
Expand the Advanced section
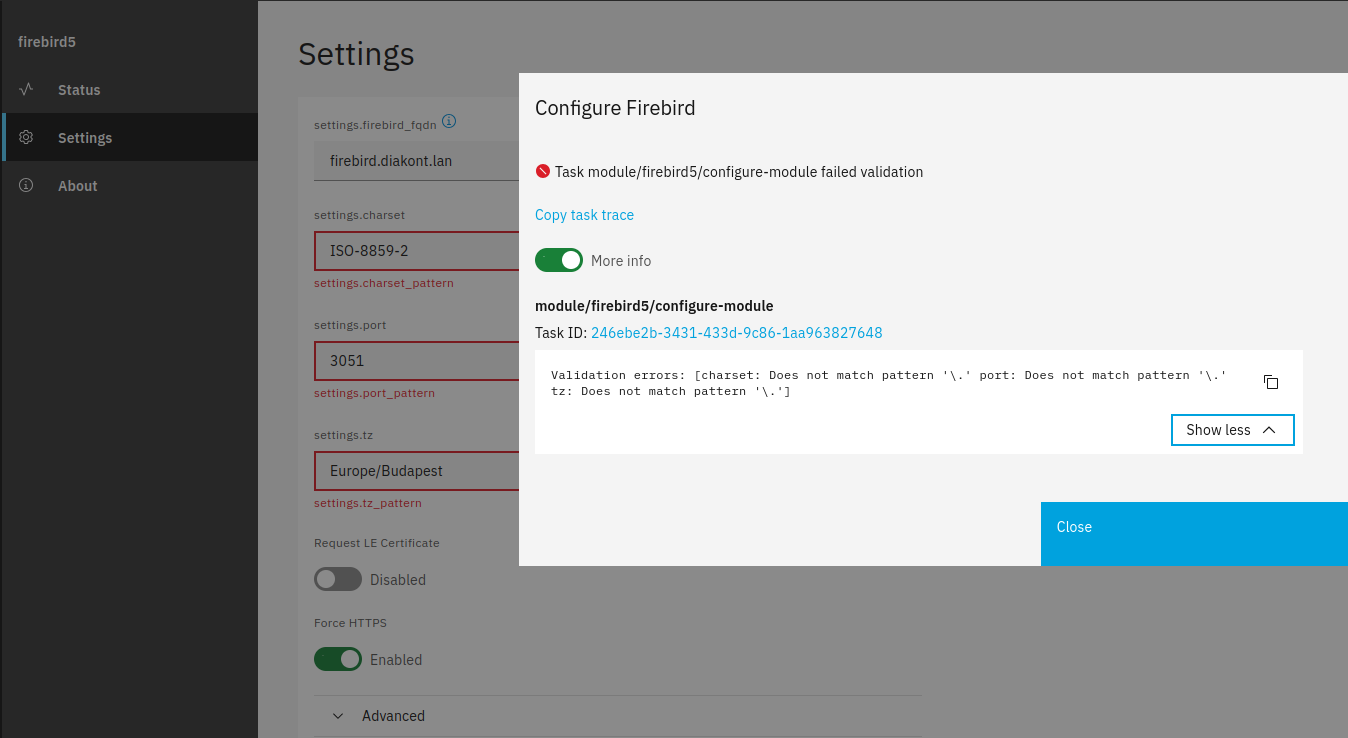(x=392, y=716)
